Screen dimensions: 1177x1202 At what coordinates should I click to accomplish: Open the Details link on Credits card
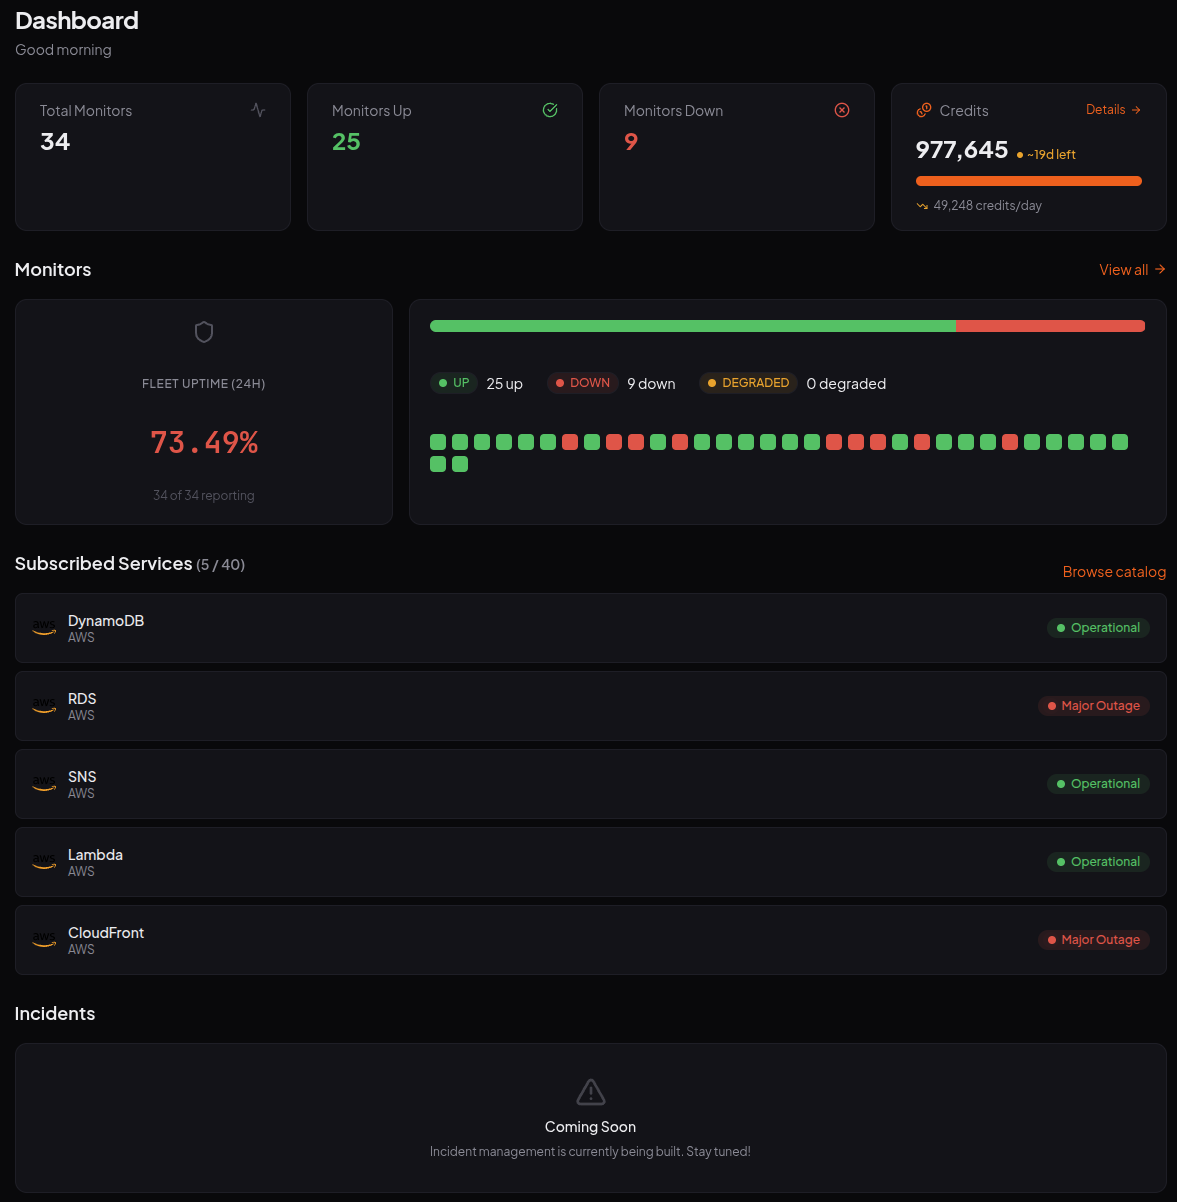[x=1113, y=109]
